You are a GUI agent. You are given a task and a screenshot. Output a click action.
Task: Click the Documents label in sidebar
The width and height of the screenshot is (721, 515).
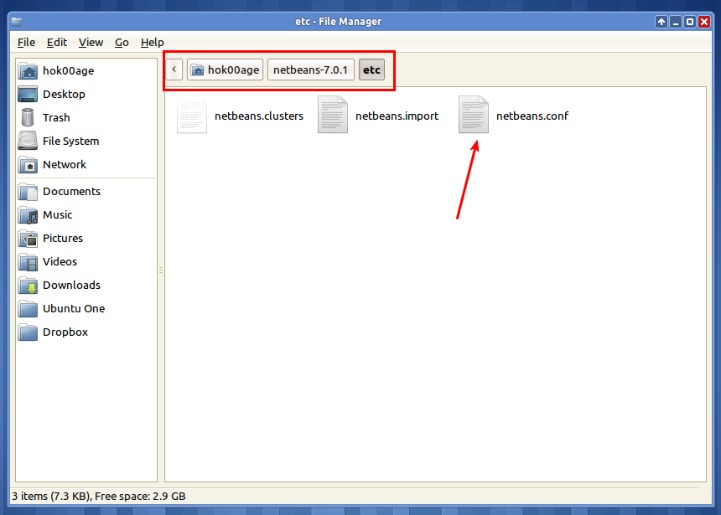point(71,191)
